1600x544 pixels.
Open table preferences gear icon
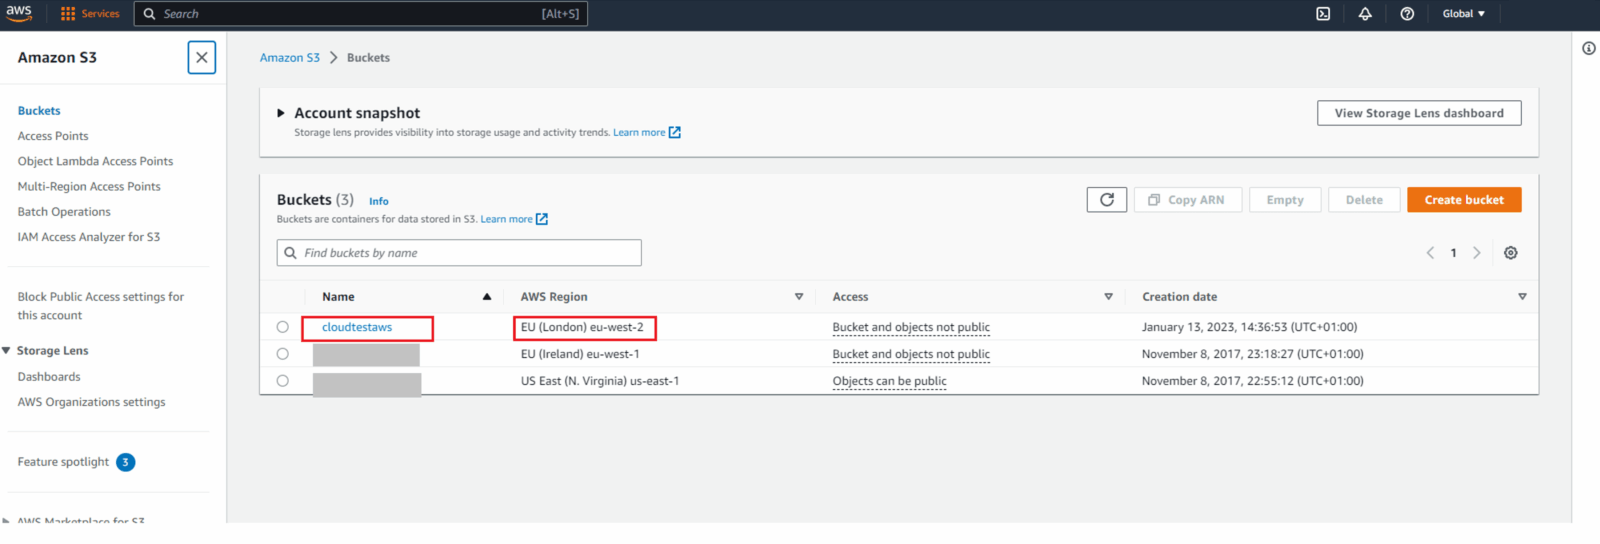click(1510, 253)
